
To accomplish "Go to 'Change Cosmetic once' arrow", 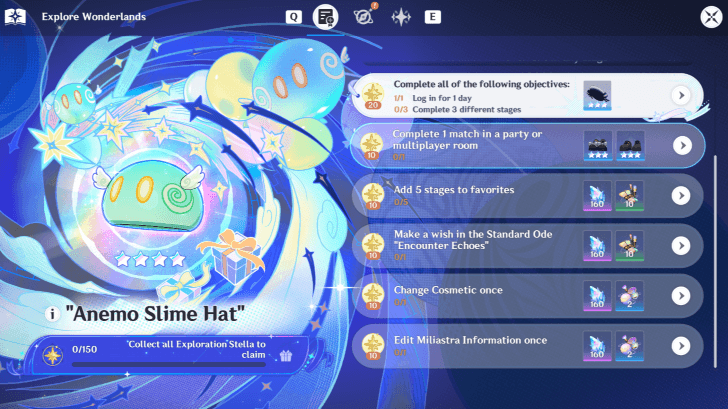I will pos(681,296).
